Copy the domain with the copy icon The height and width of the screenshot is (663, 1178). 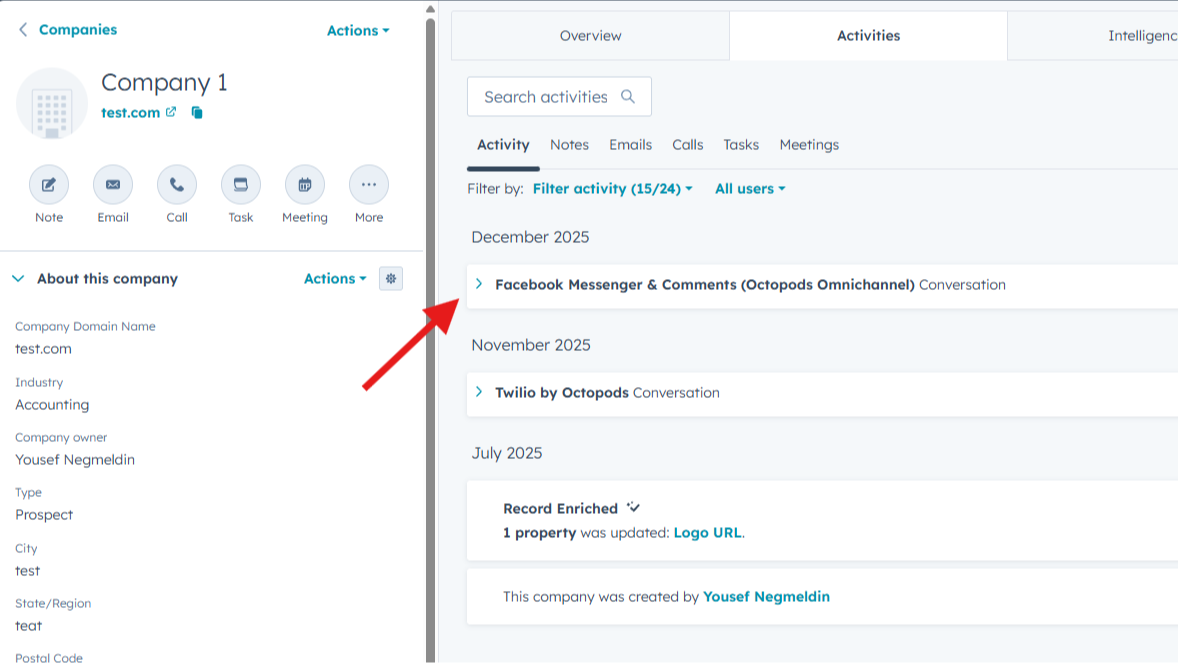(x=197, y=112)
